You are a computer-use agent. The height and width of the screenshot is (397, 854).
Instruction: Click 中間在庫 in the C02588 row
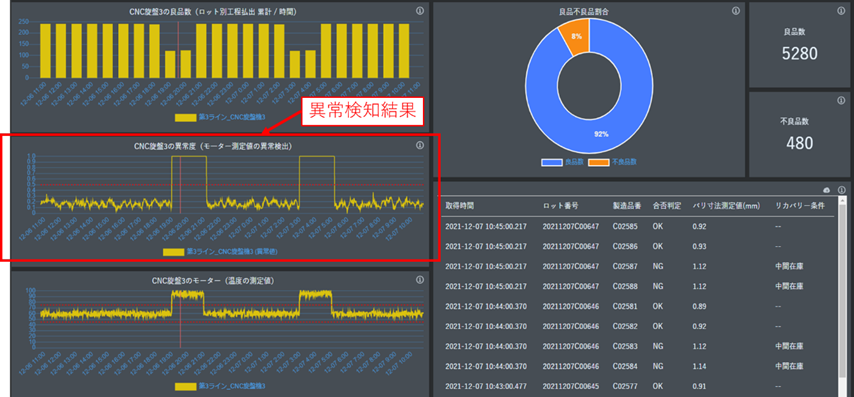[x=789, y=286]
